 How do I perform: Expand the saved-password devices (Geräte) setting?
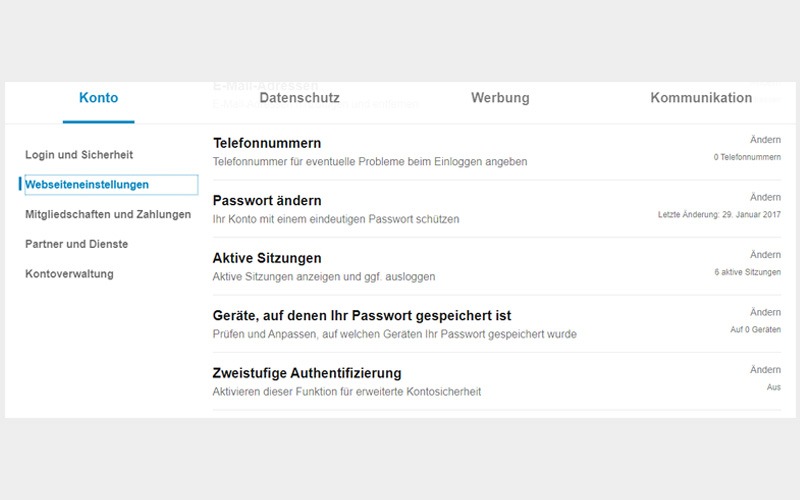(x=362, y=316)
